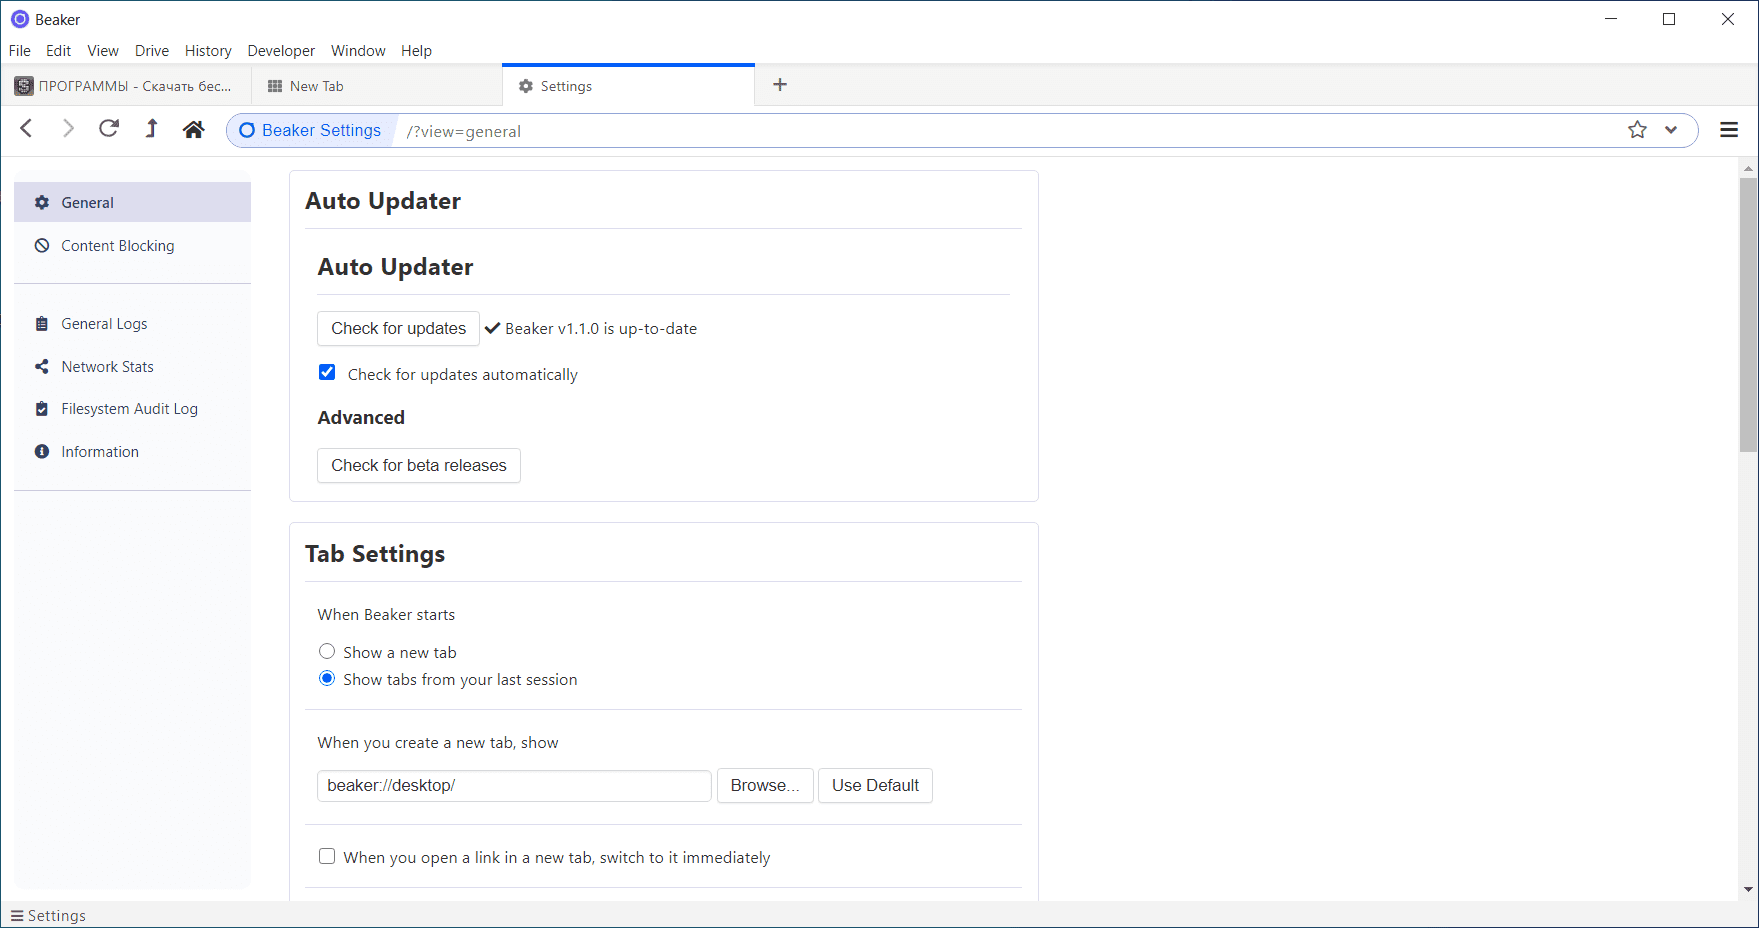Open the hamburger browser menu
Image resolution: width=1759 pixels, height=928 pixels.
pyautogui.click(x=1729, y=130)
